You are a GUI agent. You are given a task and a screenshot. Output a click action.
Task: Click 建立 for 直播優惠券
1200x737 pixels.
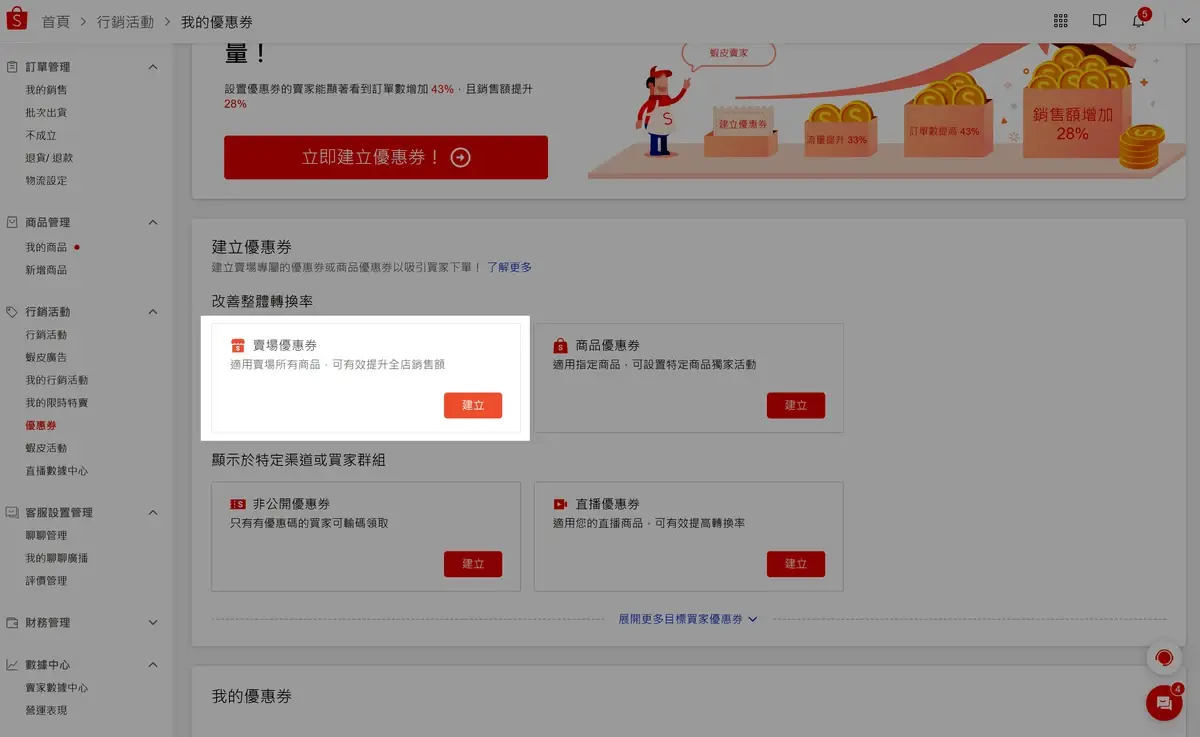coord(796,564)
